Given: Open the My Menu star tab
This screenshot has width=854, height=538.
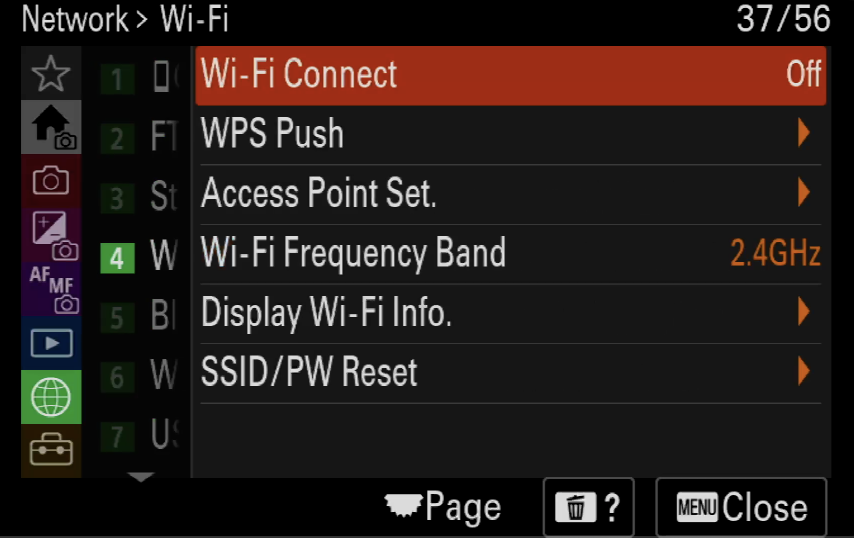Looking at the screenshot, I should (51, 73).
